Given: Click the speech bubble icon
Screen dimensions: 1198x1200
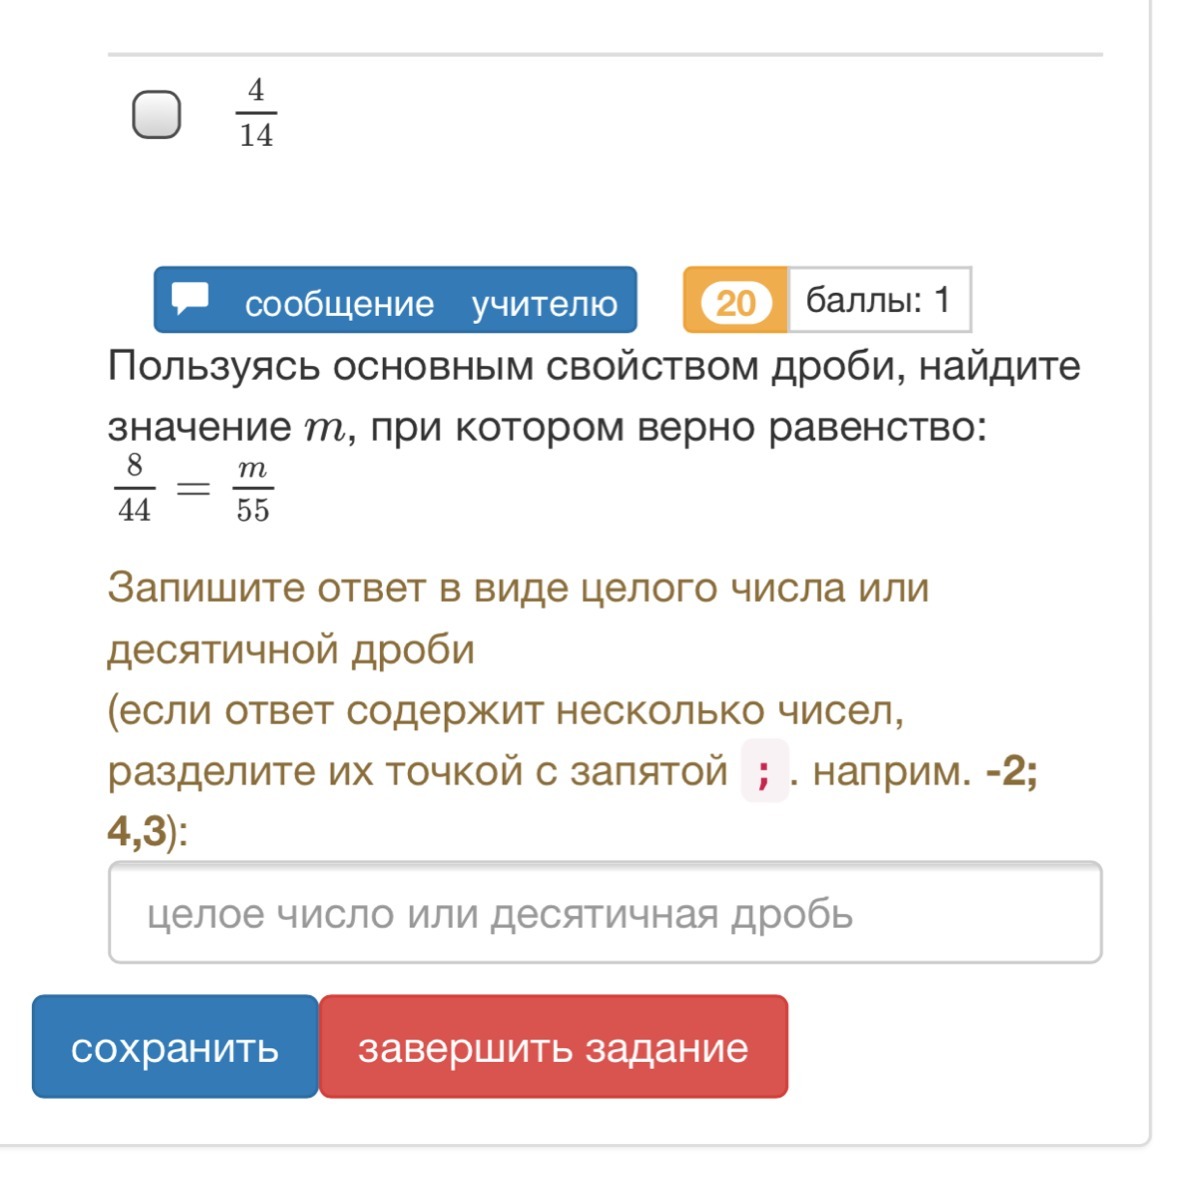Looking at the screenshot, I should [x=190, y=298].
